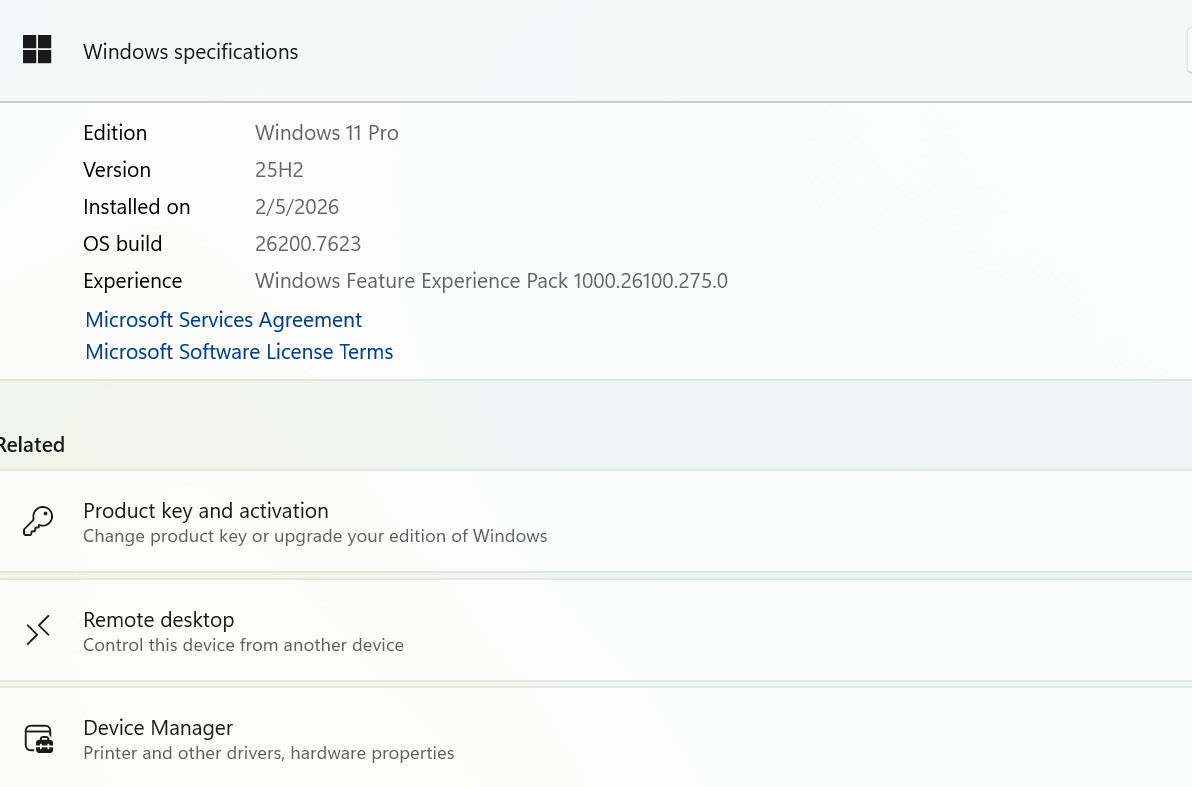Image resolution: width=1192 pixels, height=787 pixels.
Task: Click the Remote desktop arrows icon
Action: pos(37,630)
